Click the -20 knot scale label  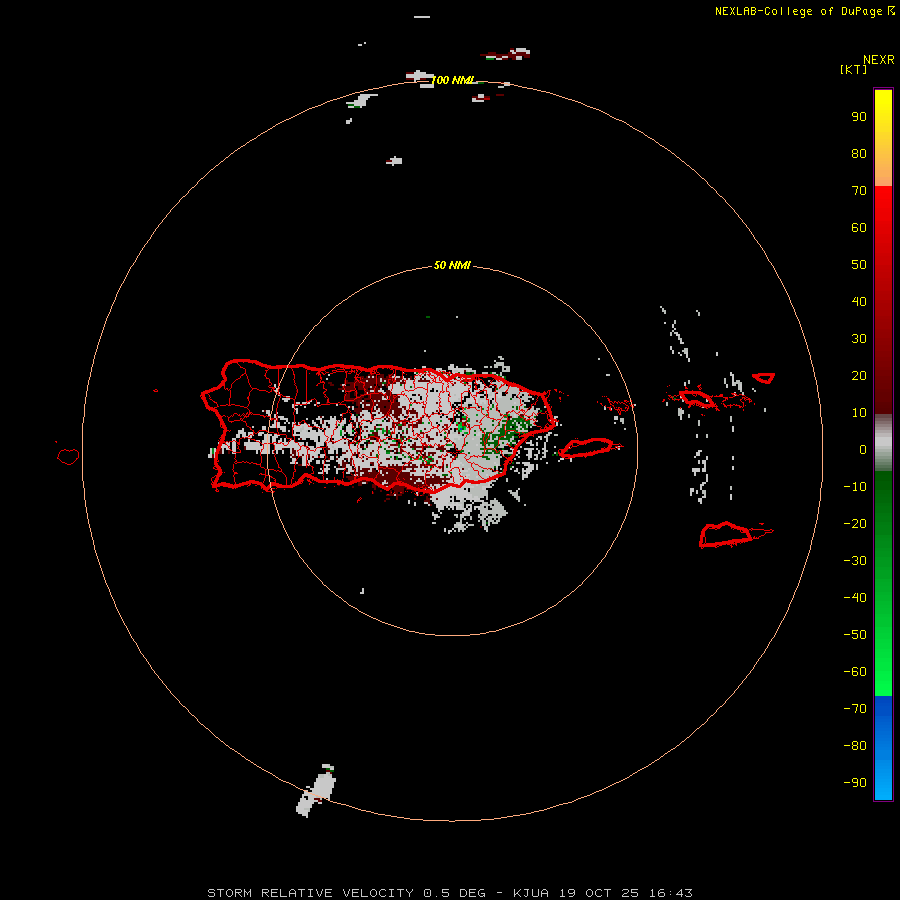point(855,523)
